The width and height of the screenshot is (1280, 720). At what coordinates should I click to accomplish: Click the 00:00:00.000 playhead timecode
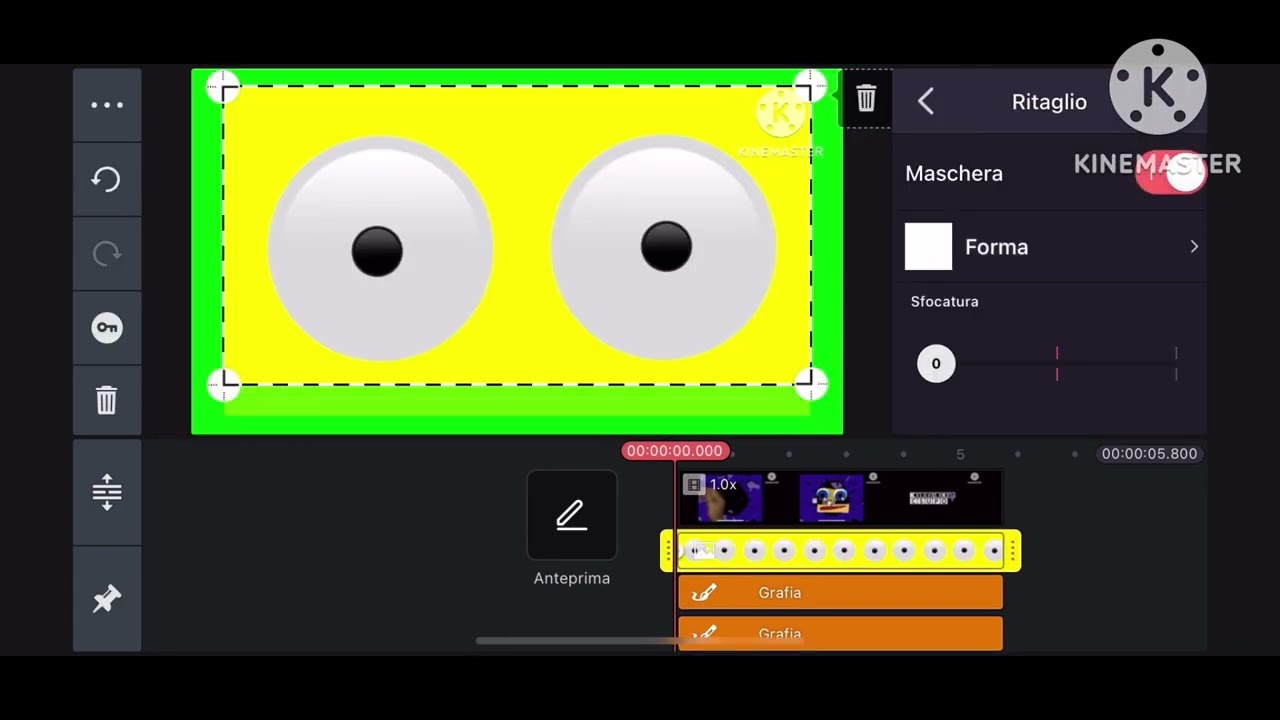(x=675, y=451)
